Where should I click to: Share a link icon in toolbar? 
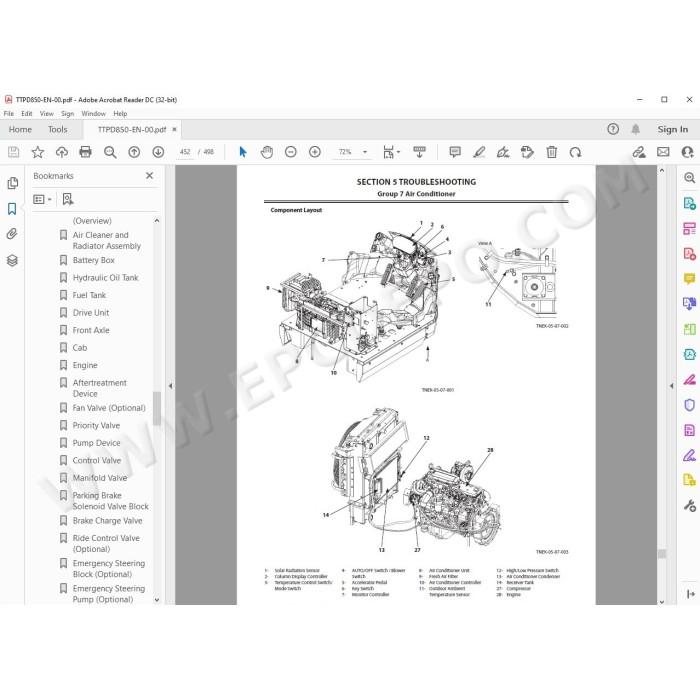(x=639, y=152)
